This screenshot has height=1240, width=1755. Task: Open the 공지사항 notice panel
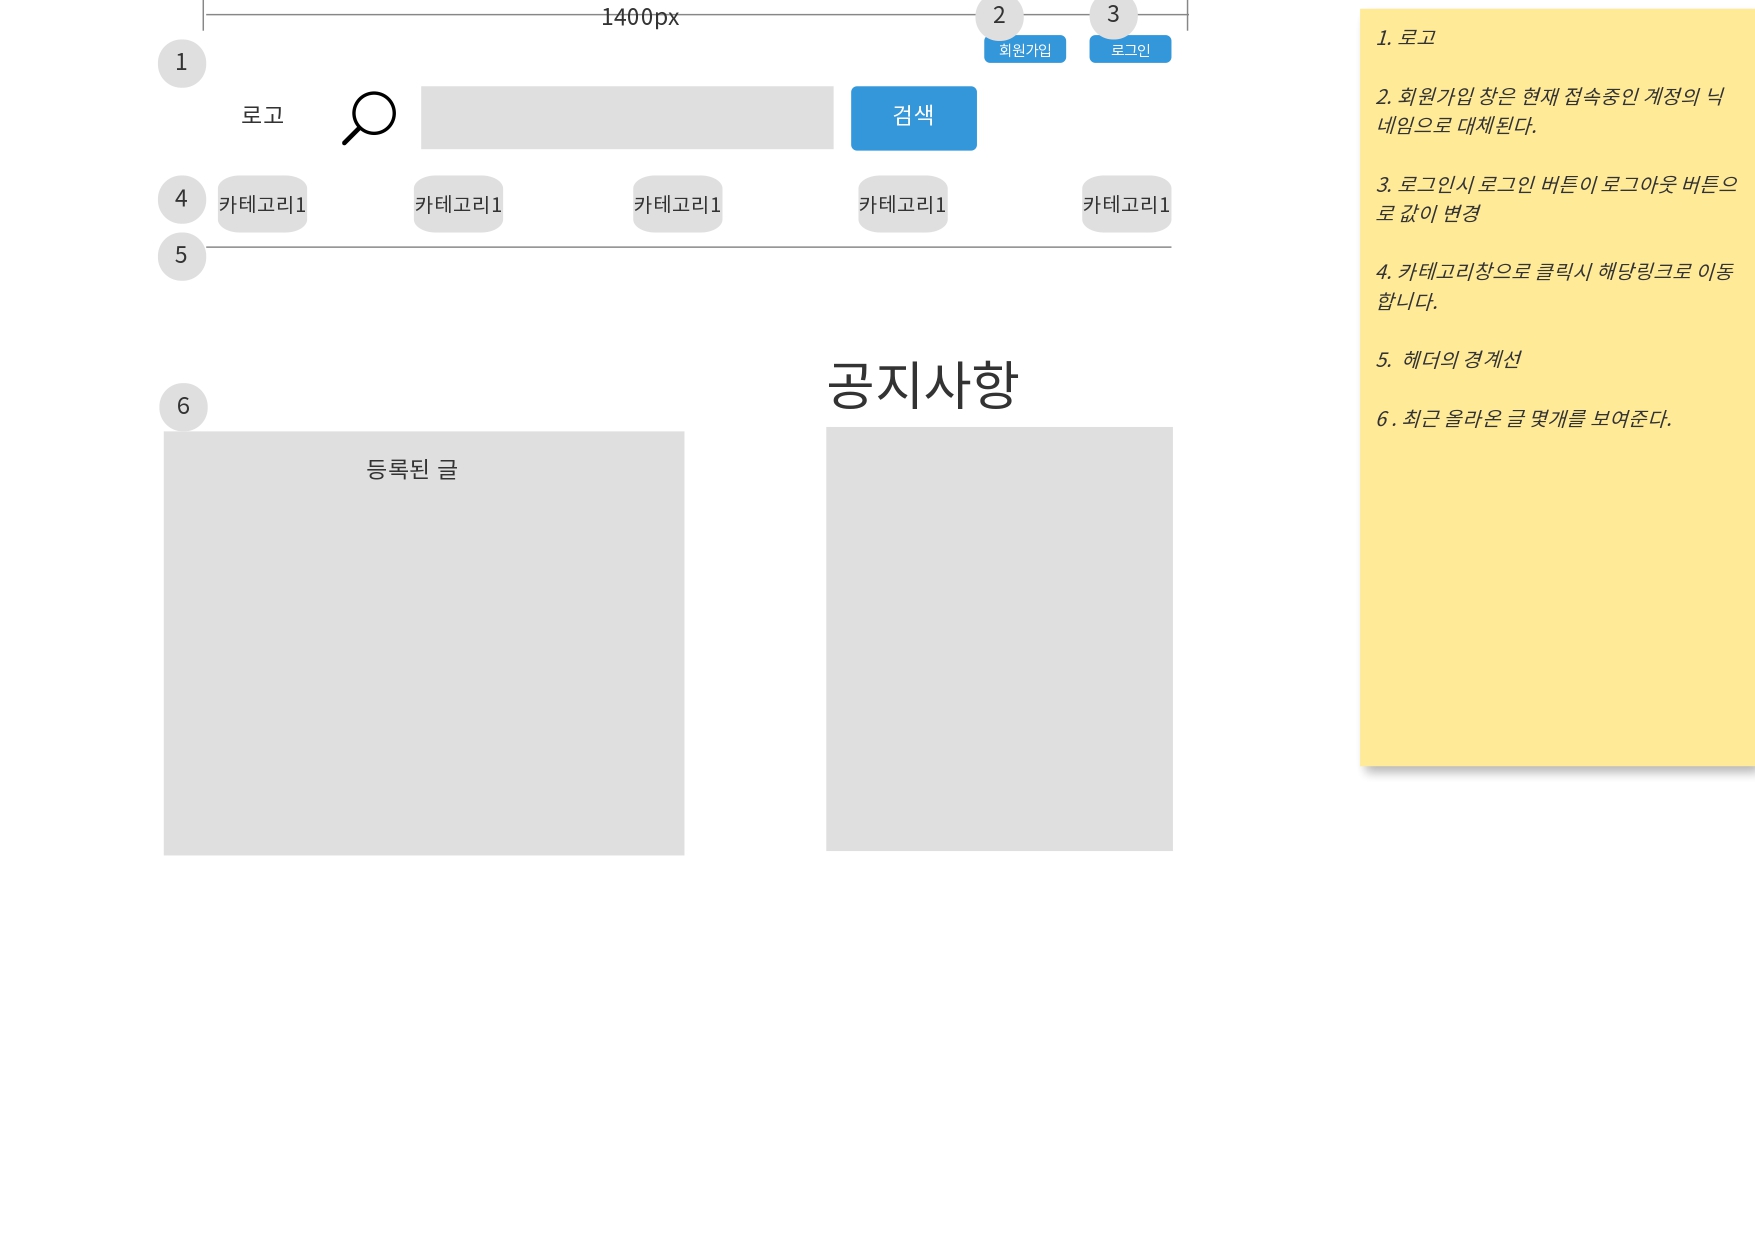click(x=999, y=640)
